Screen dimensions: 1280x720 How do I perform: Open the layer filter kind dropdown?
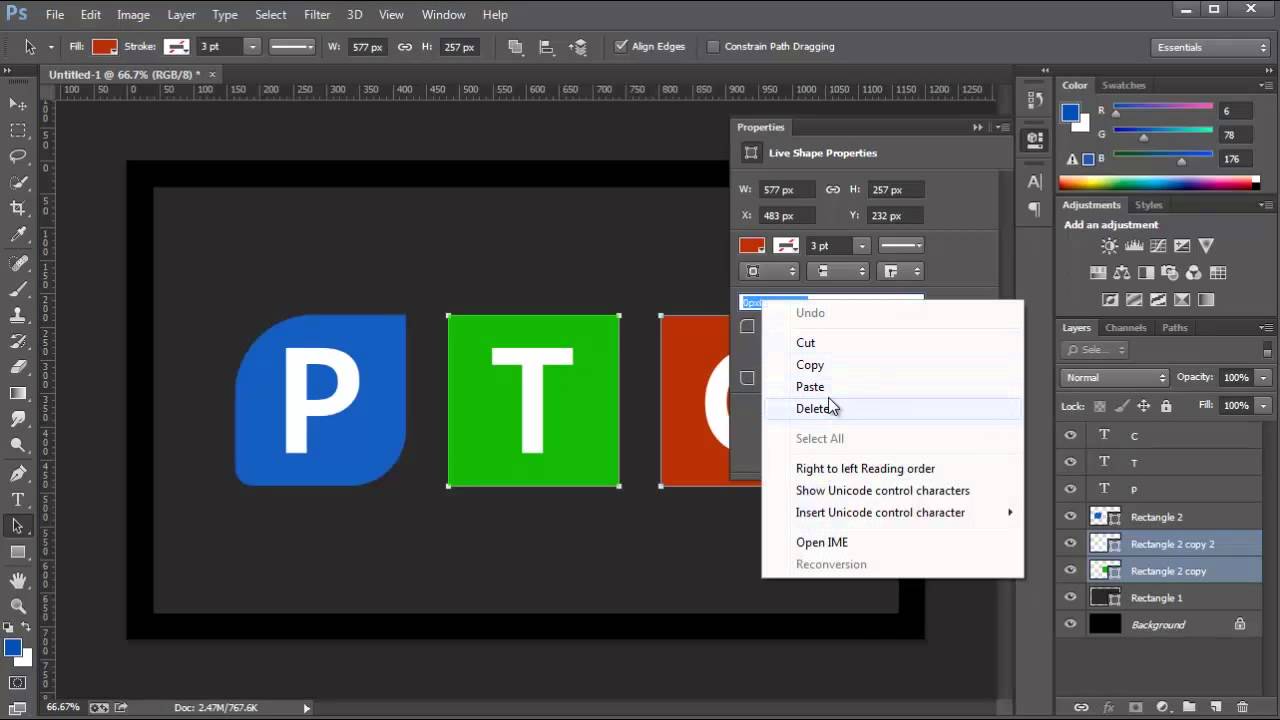[x=1095, y=349]
